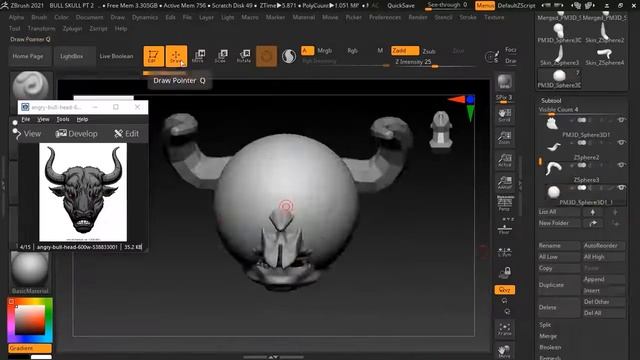Click the Rename button
The image size is (640, 360).
pyautogui.click(x=558, y=246)
